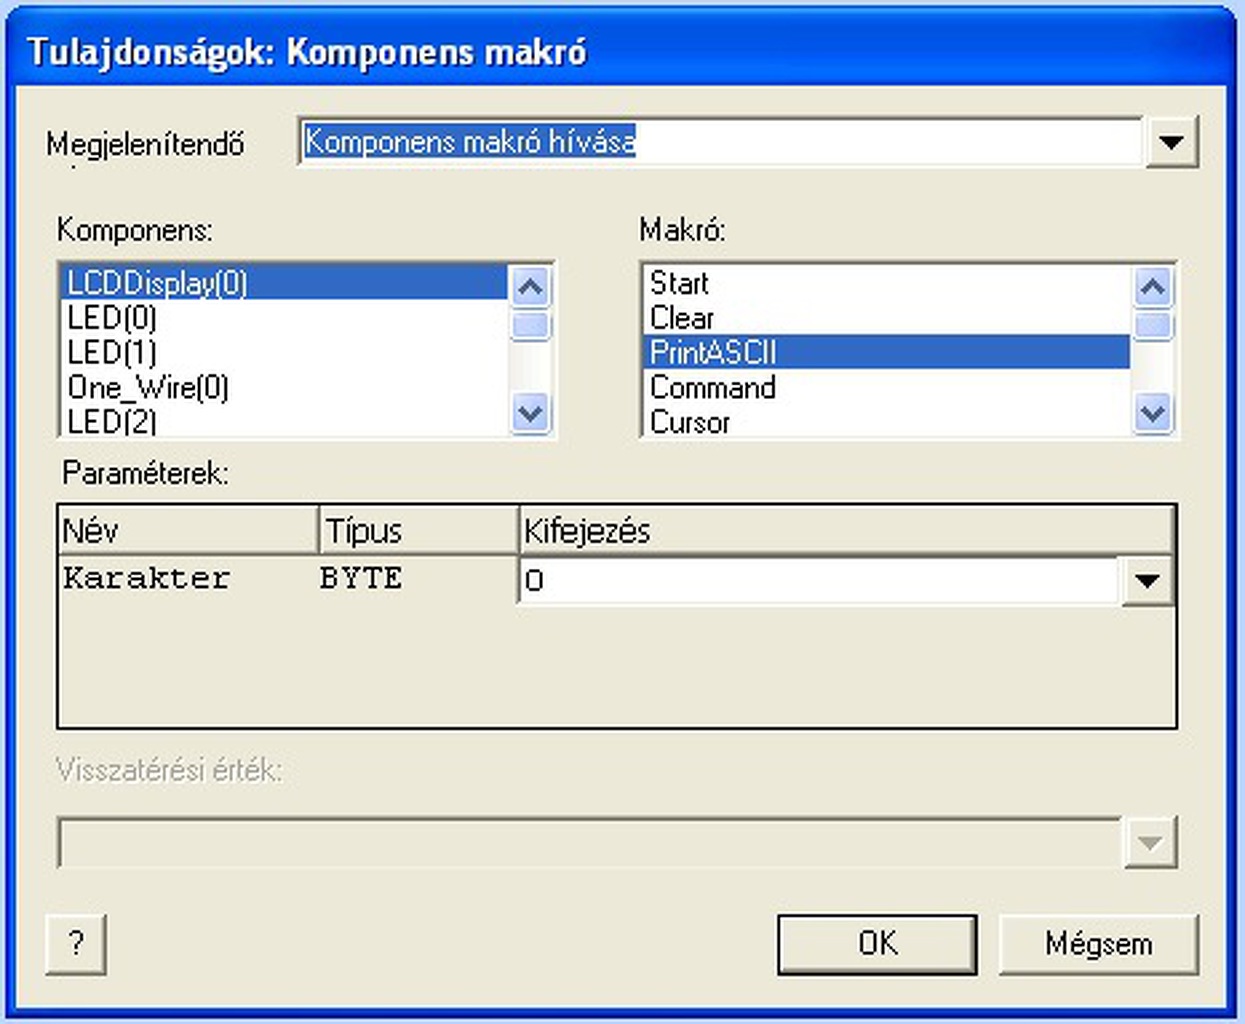Open the Megjelenítendő dropdown arrow
Viewport: 1245px width, 1024px height.
(x=1171, y=142)
